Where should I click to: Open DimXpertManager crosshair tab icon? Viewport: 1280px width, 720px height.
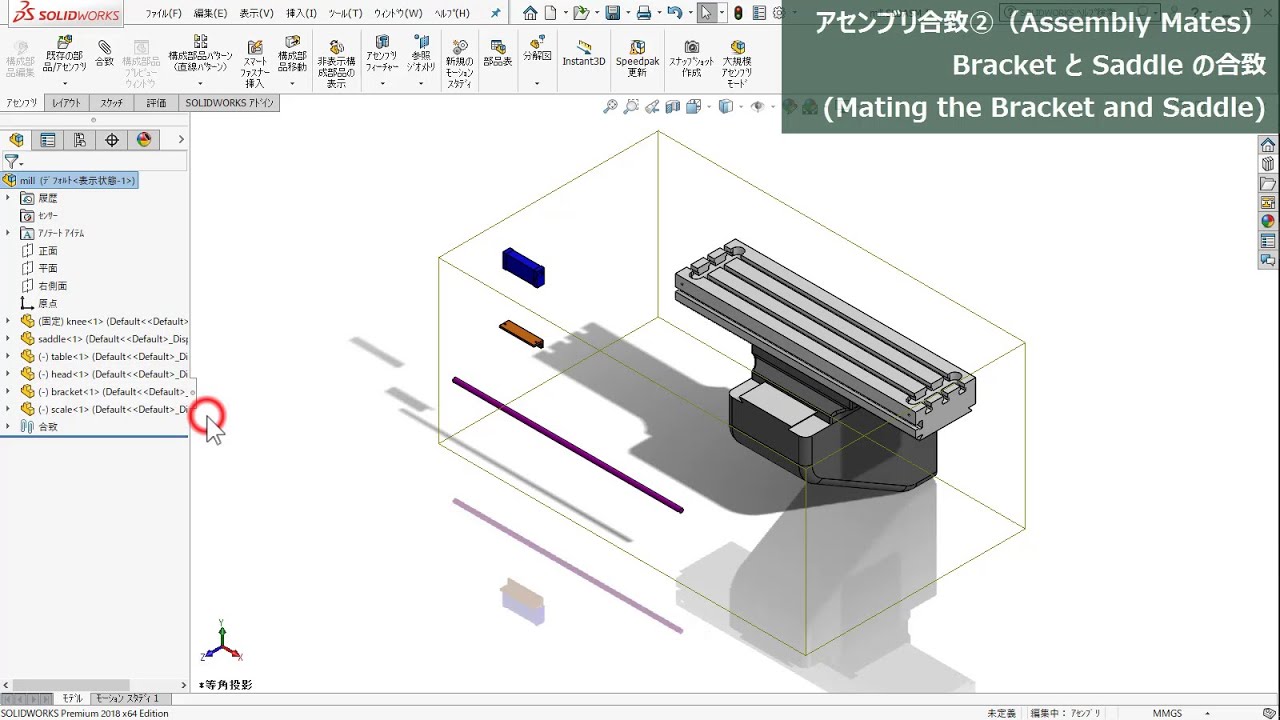point(112,140)
